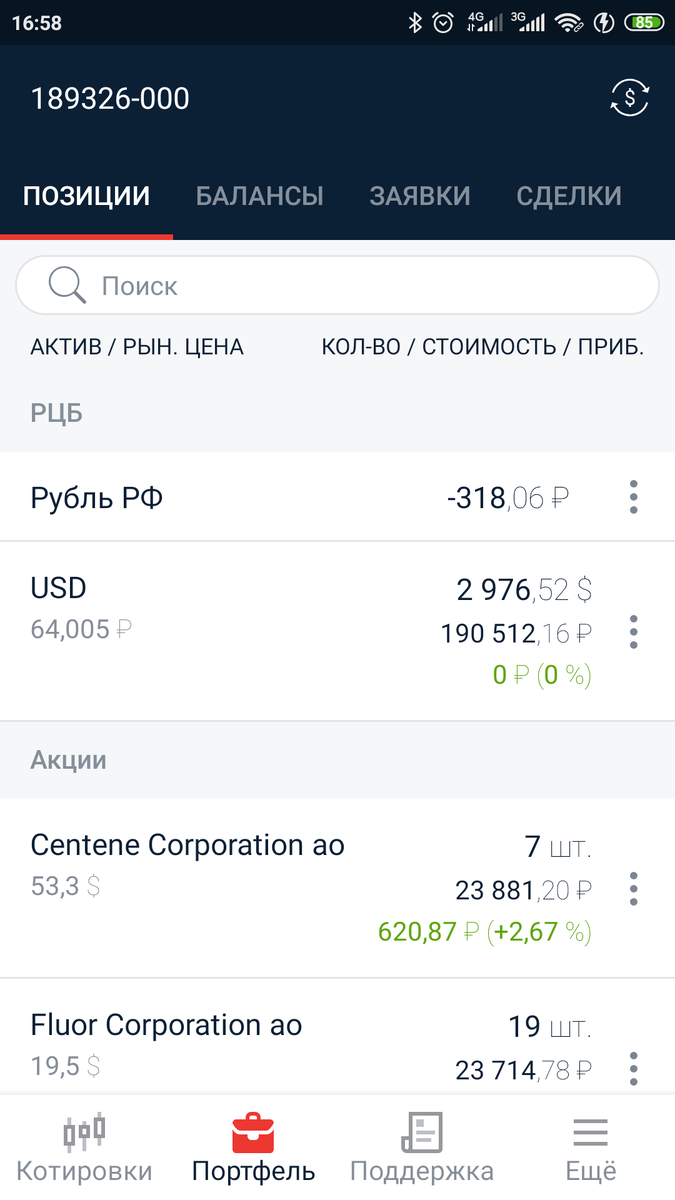
Task: Open account selector by tapping 189326-000
Action: (110, 98)
